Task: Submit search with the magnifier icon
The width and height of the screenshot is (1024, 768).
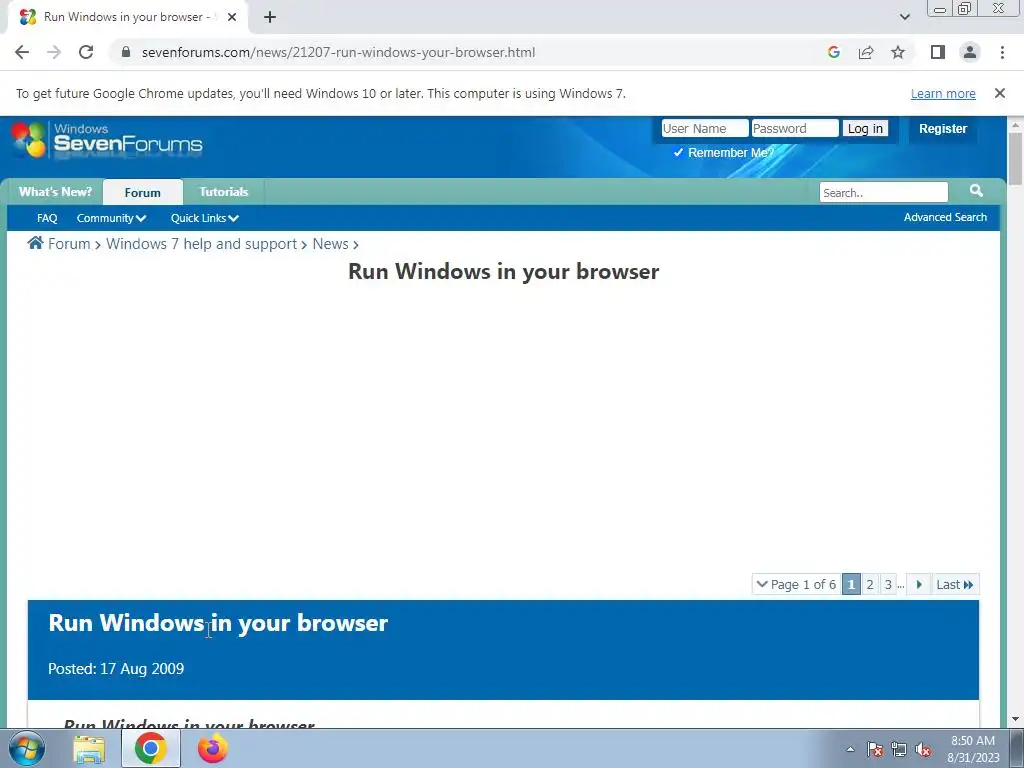Action: [x=976, y=191]
